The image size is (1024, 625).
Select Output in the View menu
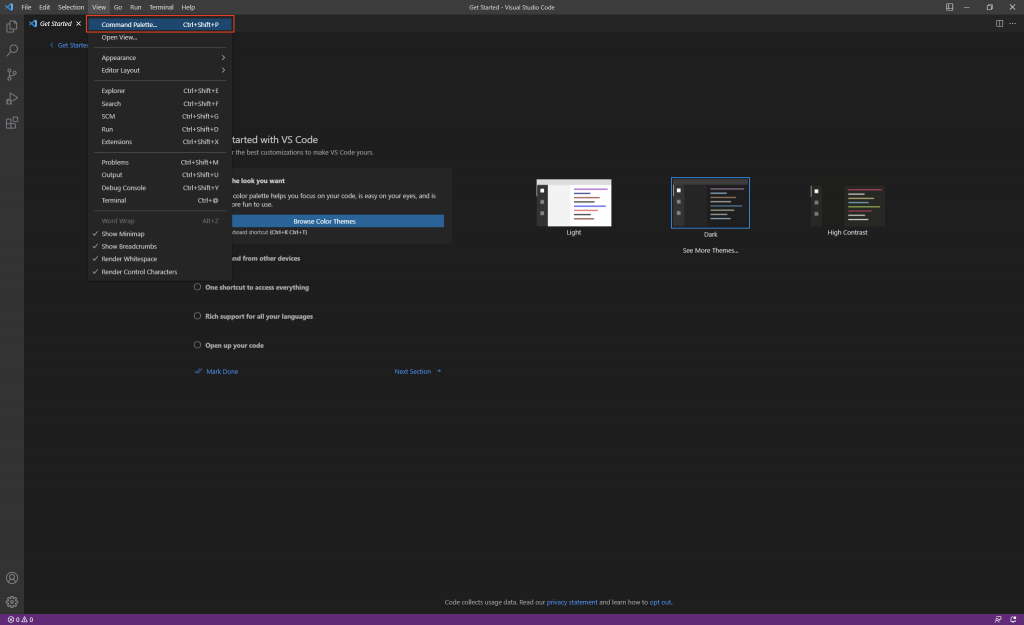pos(160,174)
